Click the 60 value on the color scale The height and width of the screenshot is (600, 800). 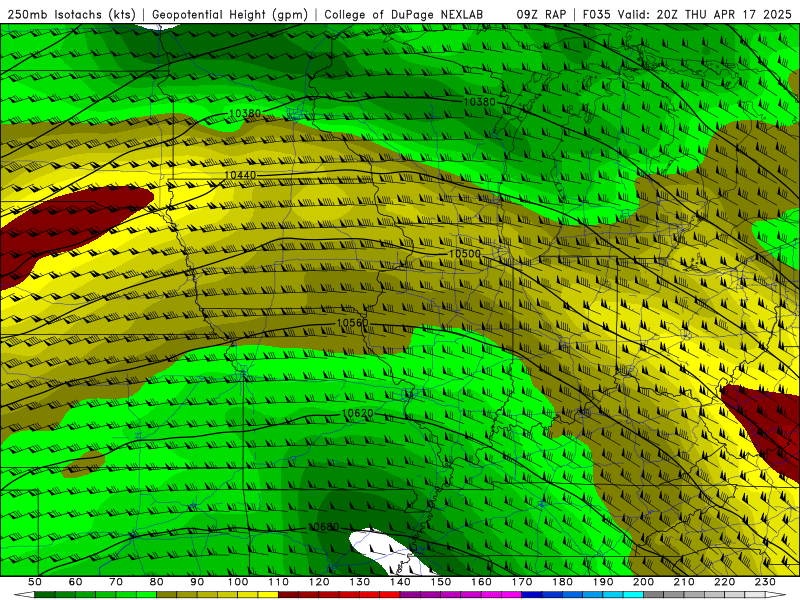[75, 582]
